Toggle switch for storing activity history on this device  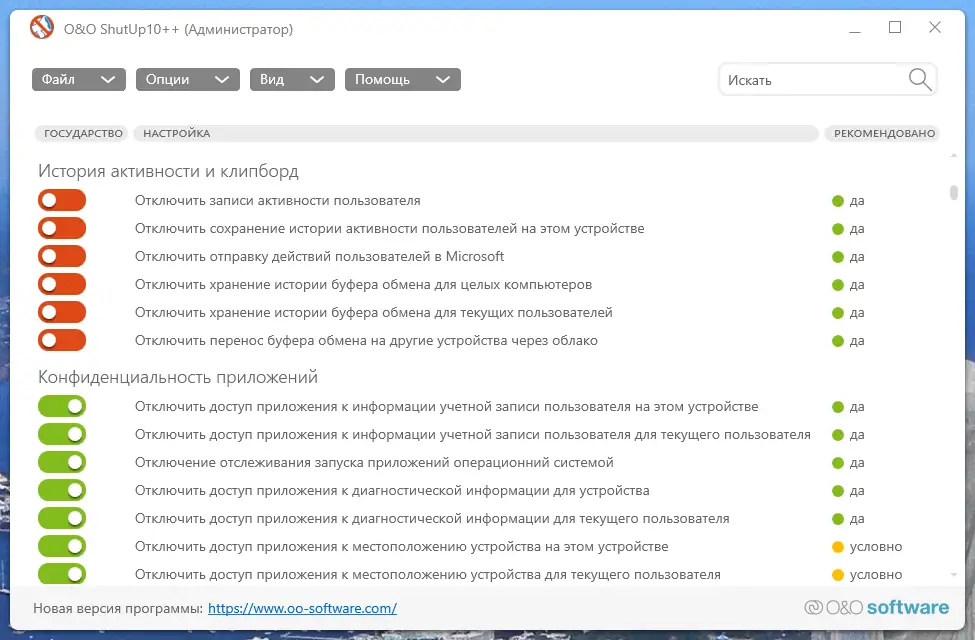tap(62, 228)
